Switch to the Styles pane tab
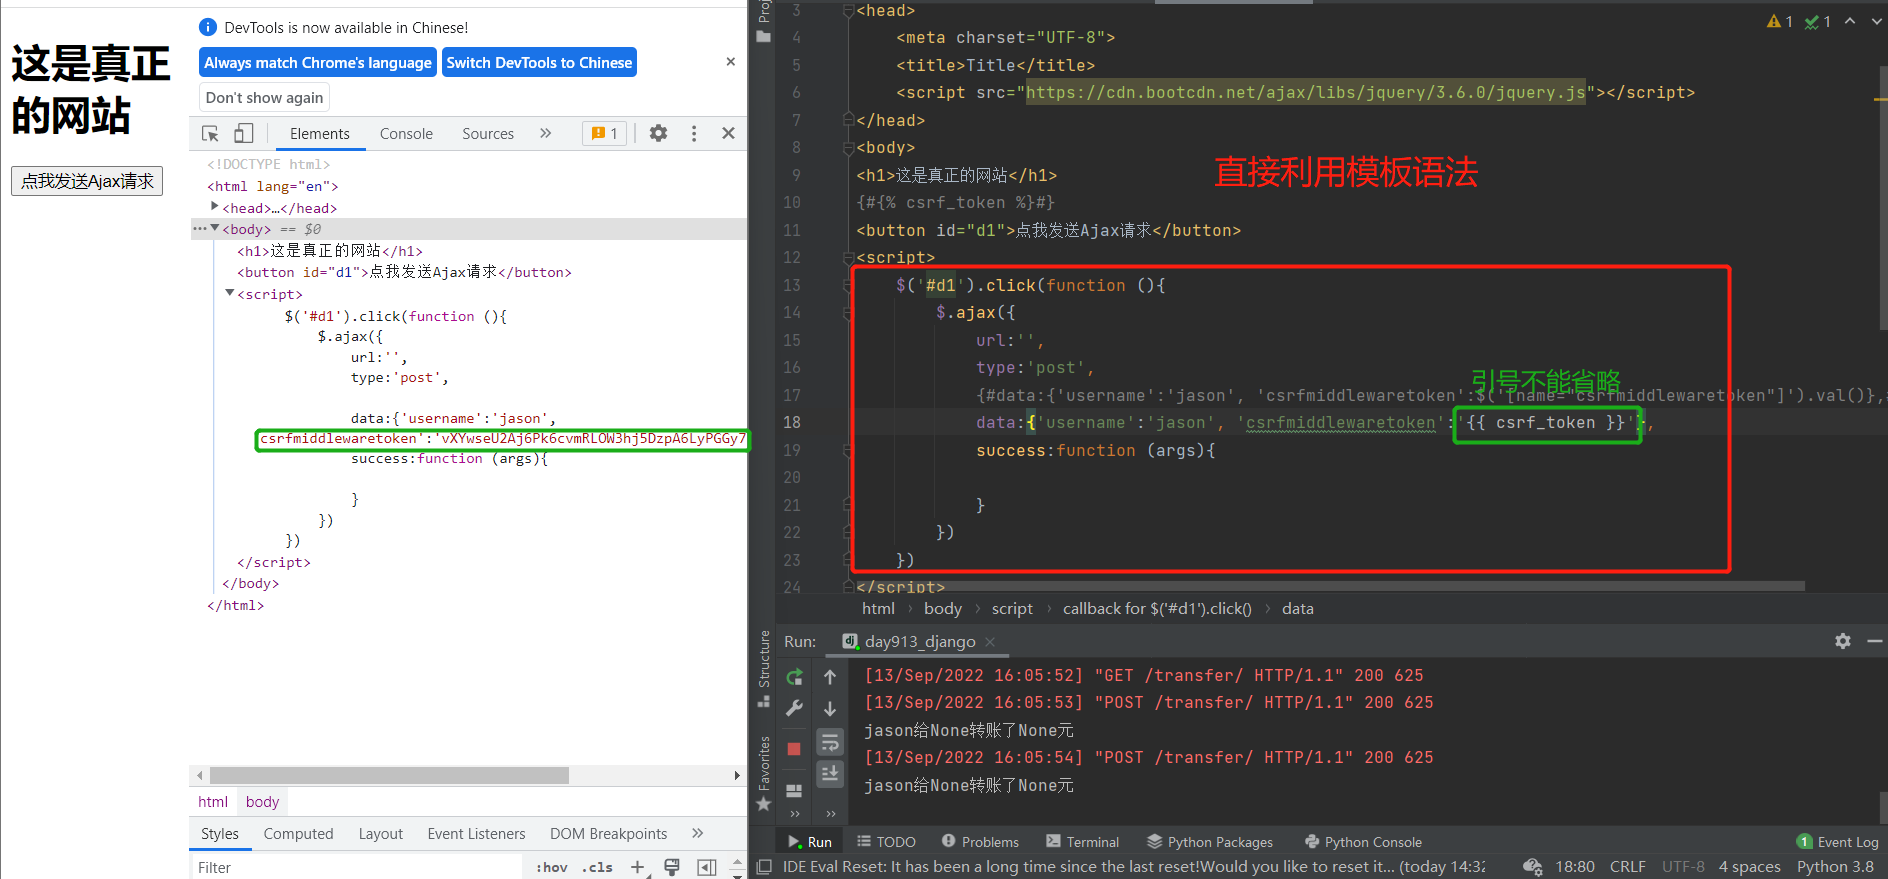Screen dimensions: 1888x879 (220, 834)
